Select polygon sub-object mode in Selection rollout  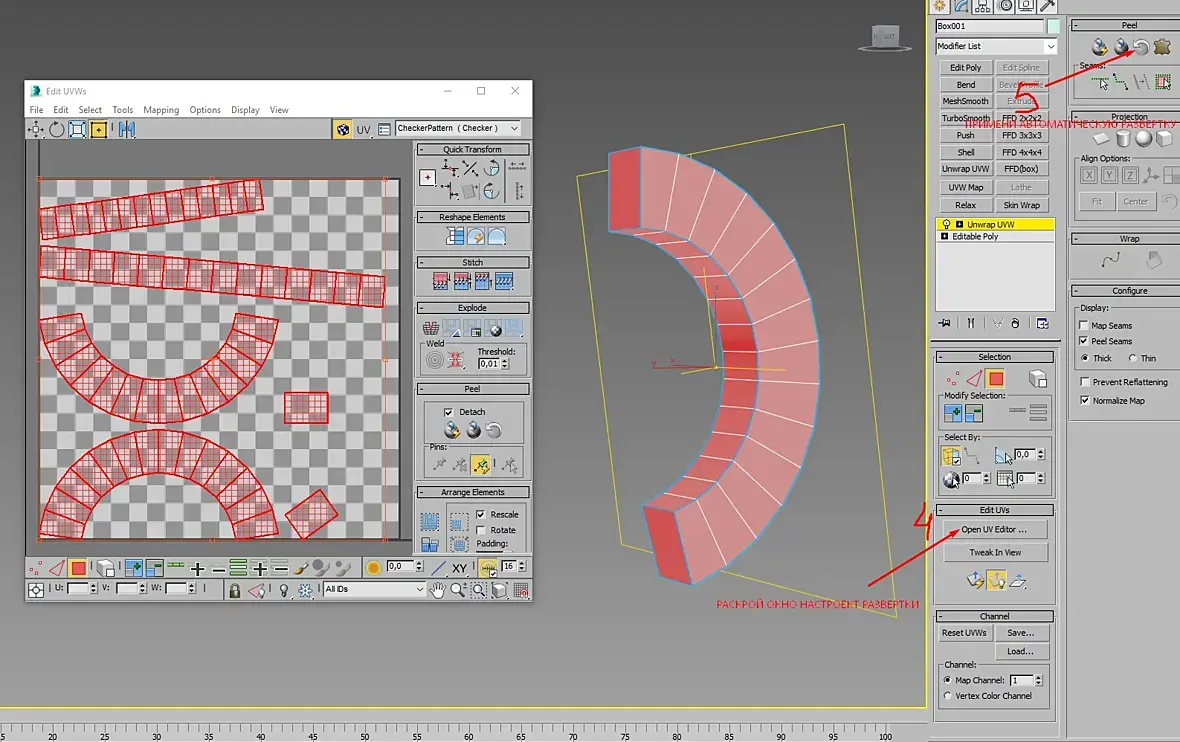(995, 379)
